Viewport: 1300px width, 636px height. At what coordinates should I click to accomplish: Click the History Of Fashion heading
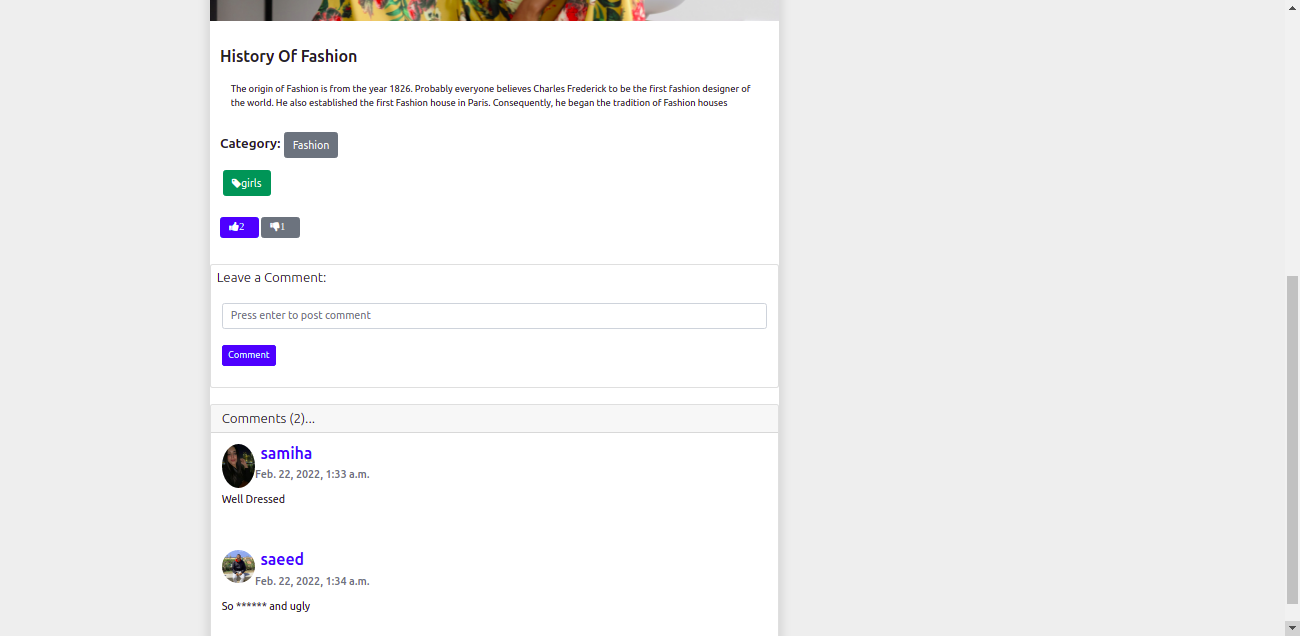(x=288, y=56)
